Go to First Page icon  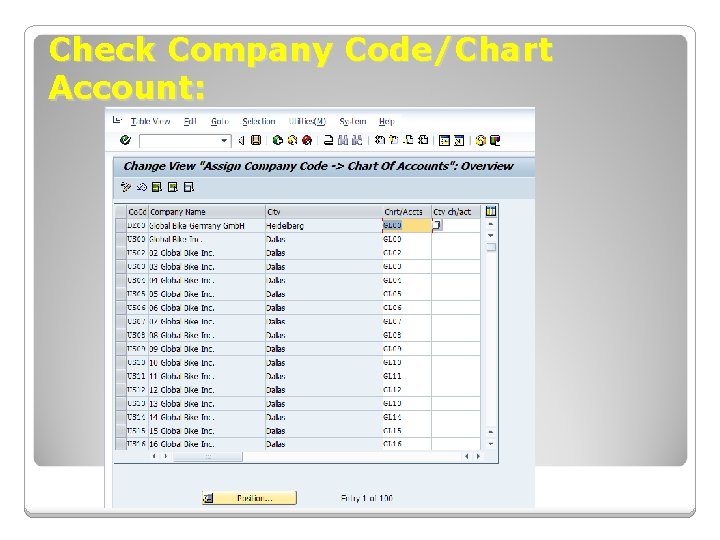click(379, 141)
